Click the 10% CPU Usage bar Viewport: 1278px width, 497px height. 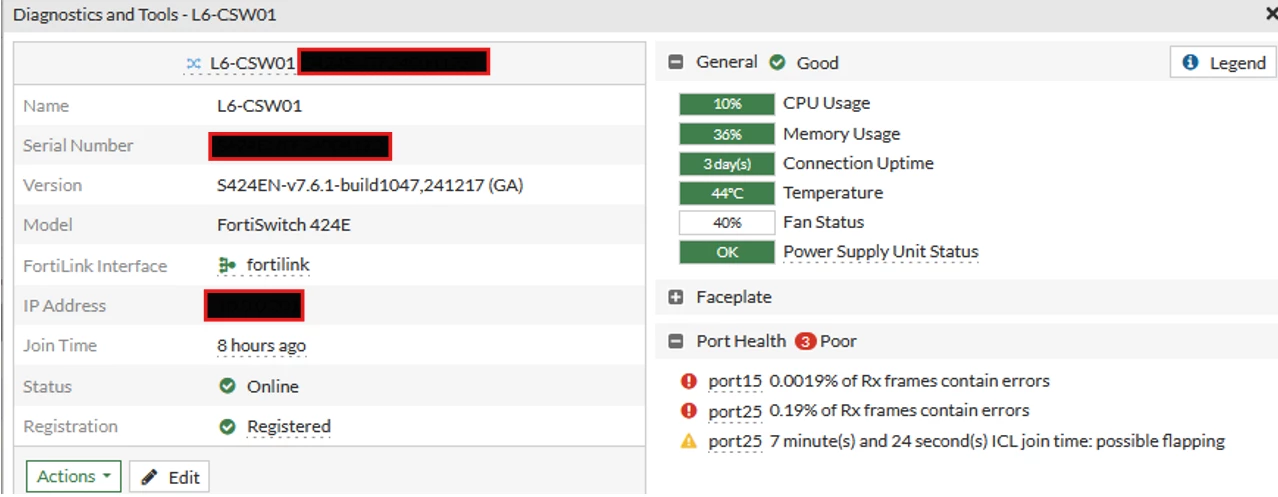(x=727, y=104)
